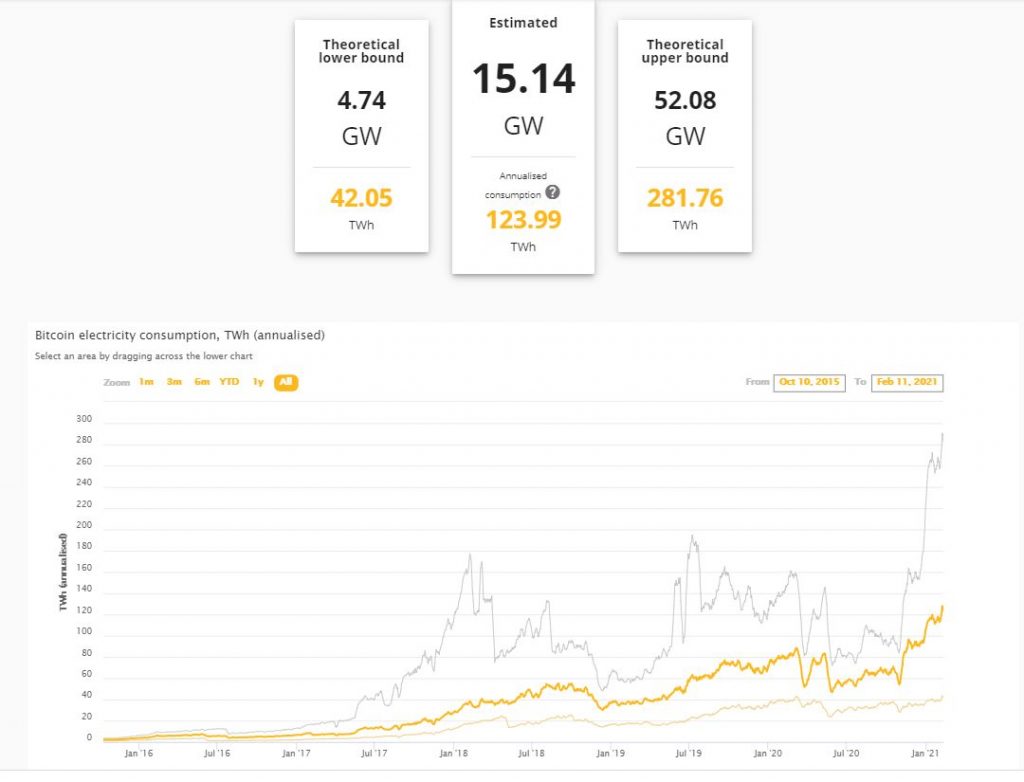Select the All zoom range
Viewport: 1024px width, 782px height.
click(x=286, y=382)
